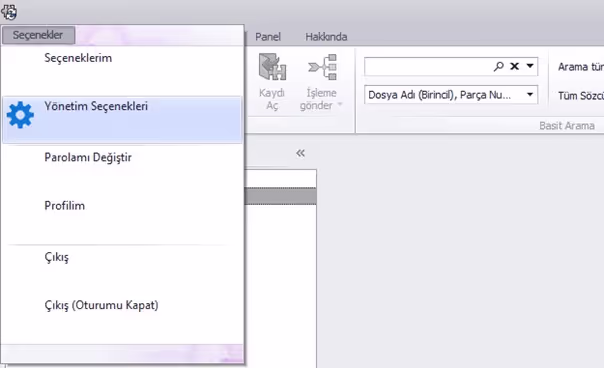Choose Çıkış (Oturumu Kapat) entry

(x=122, y=317)
